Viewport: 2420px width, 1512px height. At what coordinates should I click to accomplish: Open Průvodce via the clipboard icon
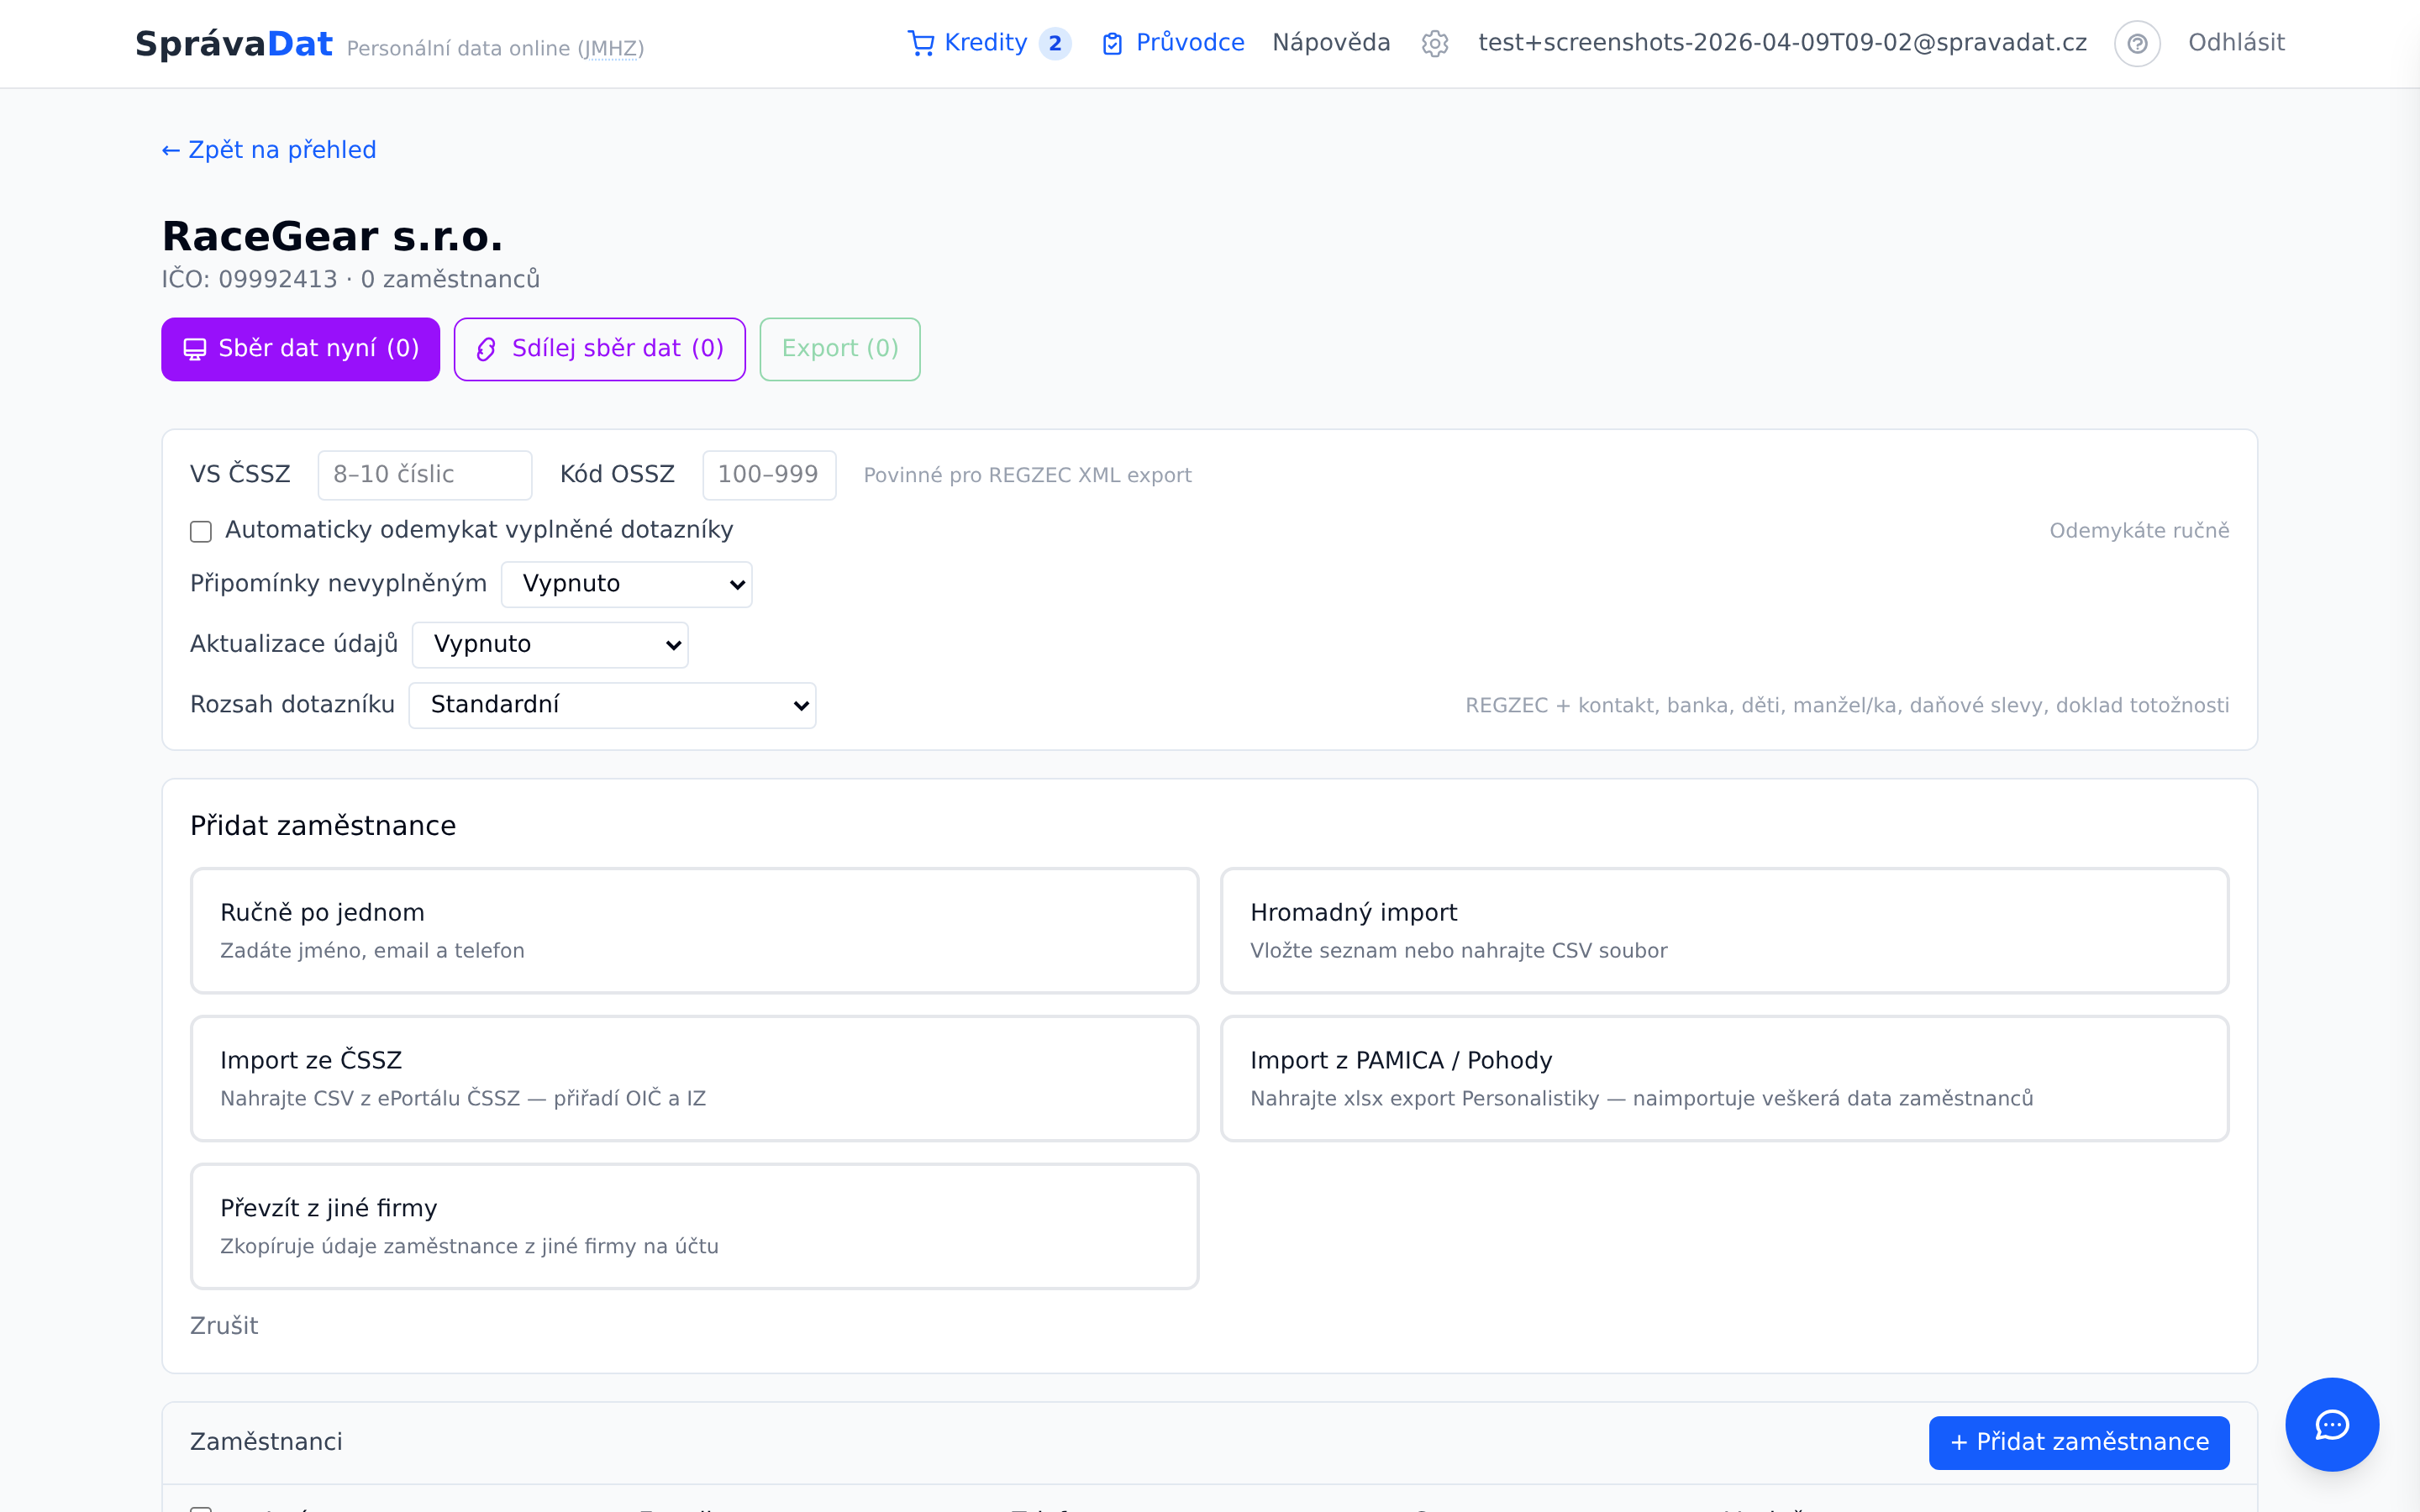click(x=1112, y=43)
